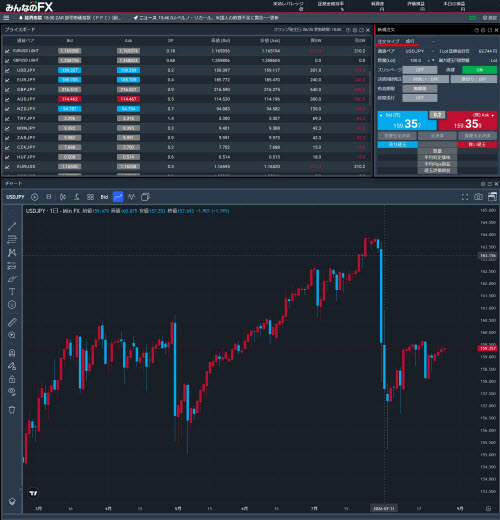
Task: Choose the candlestick chart style icon
Action: [x=63, y=197]
